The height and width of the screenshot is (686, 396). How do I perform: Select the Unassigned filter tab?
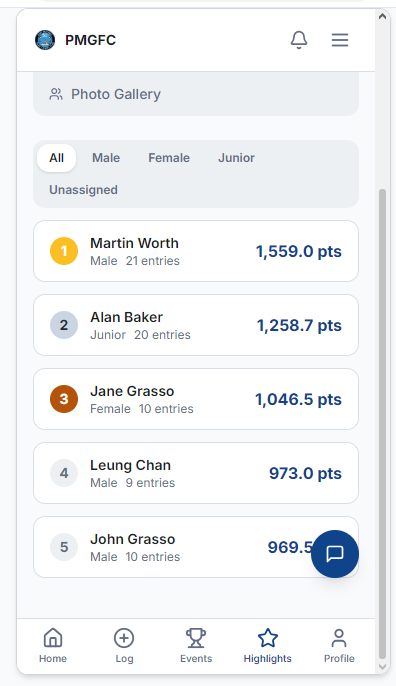[83, 190]
